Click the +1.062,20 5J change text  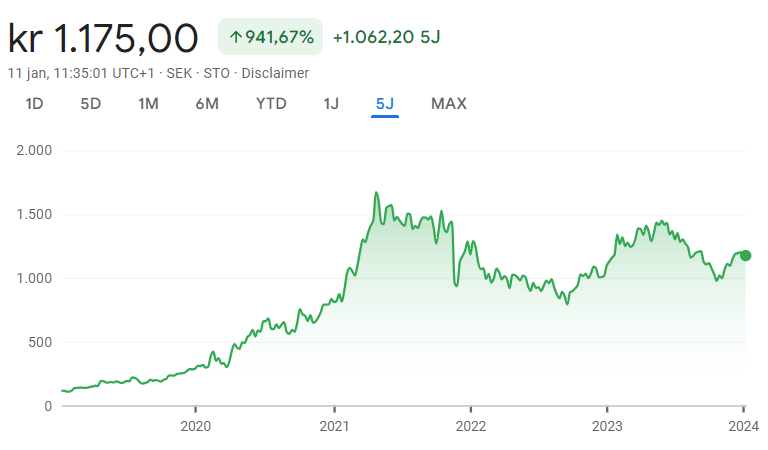tap(386, 37)
